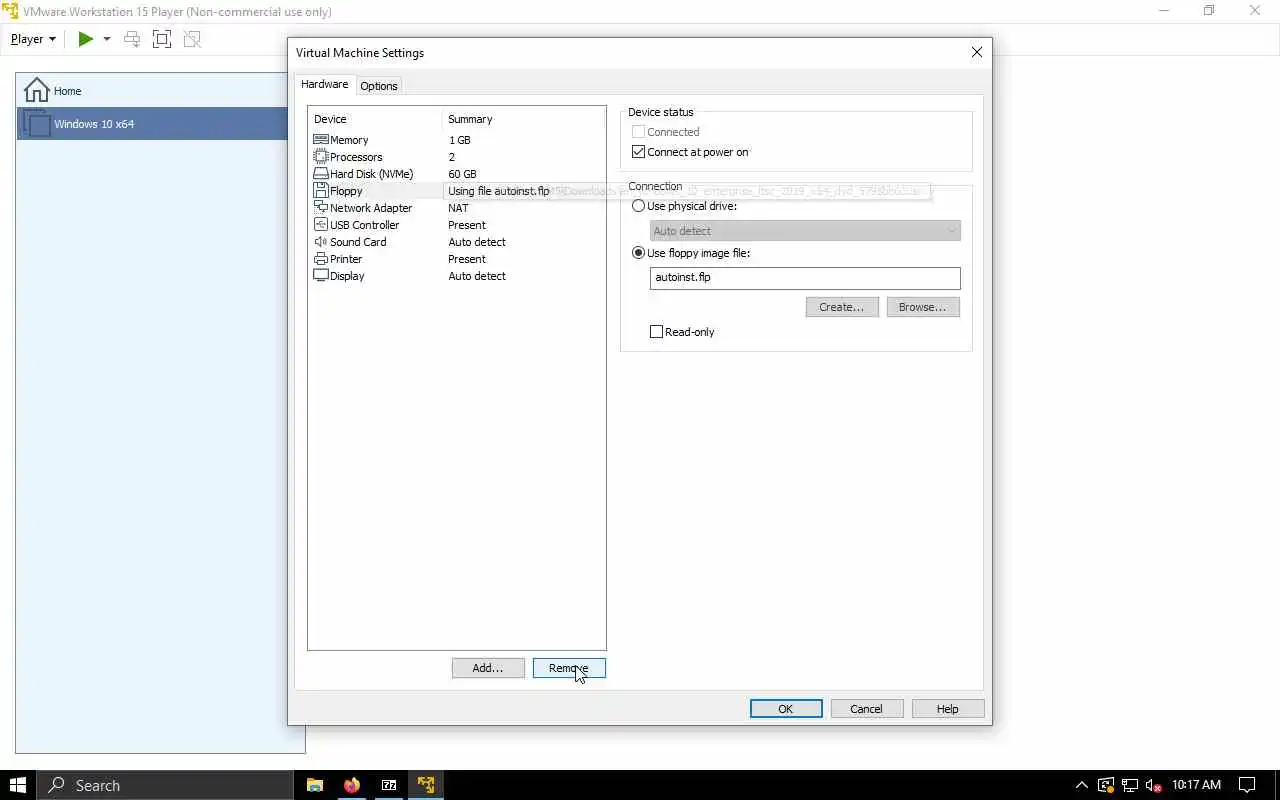Click the 10:17 AM clock
Screen dimensions: 1280x800
coord(1197,785)
